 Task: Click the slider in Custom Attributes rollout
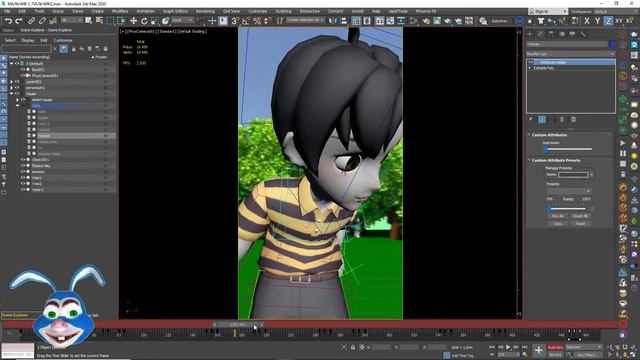tap(568, 149)
